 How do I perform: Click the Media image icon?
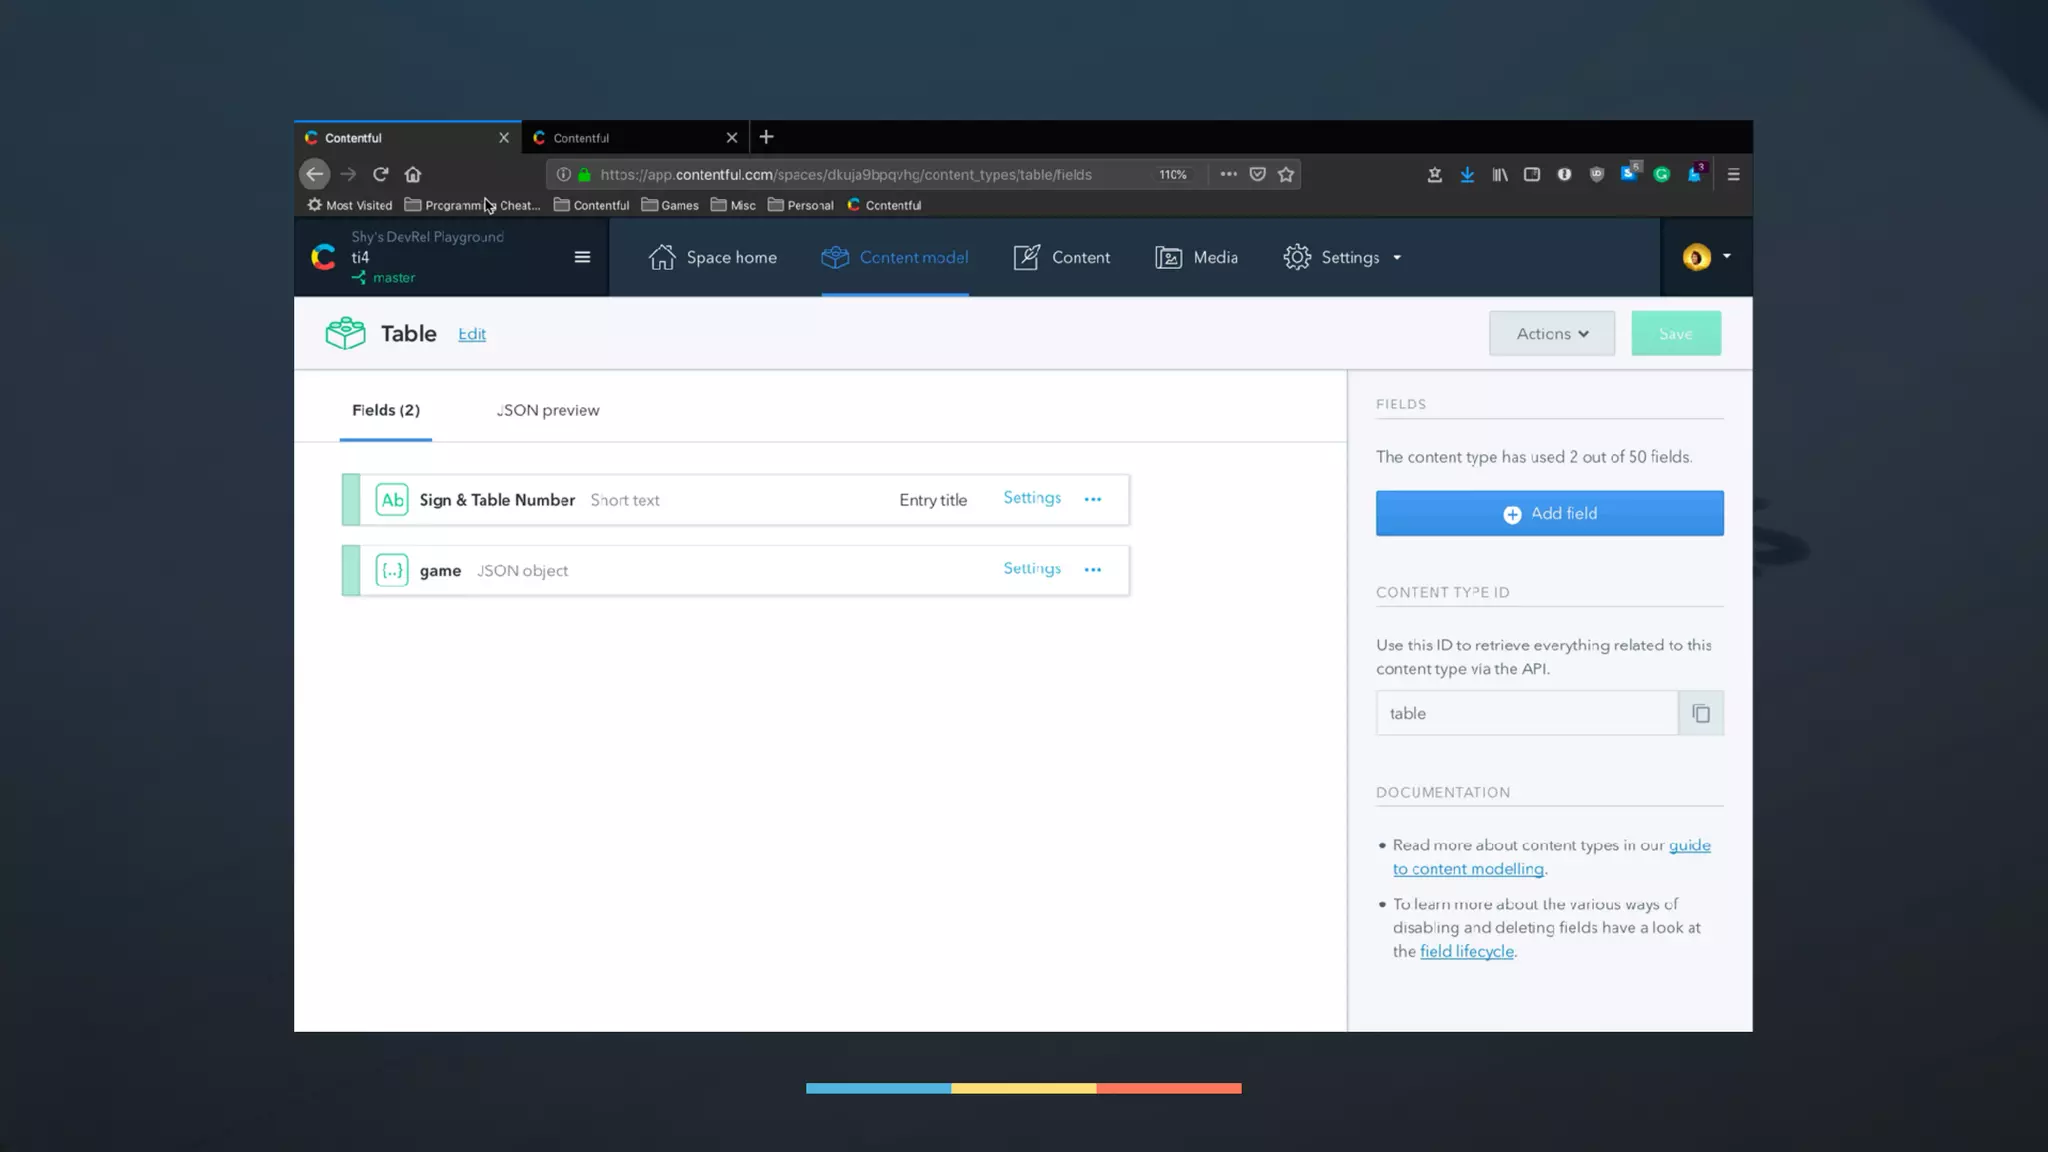click(1168, 257)
